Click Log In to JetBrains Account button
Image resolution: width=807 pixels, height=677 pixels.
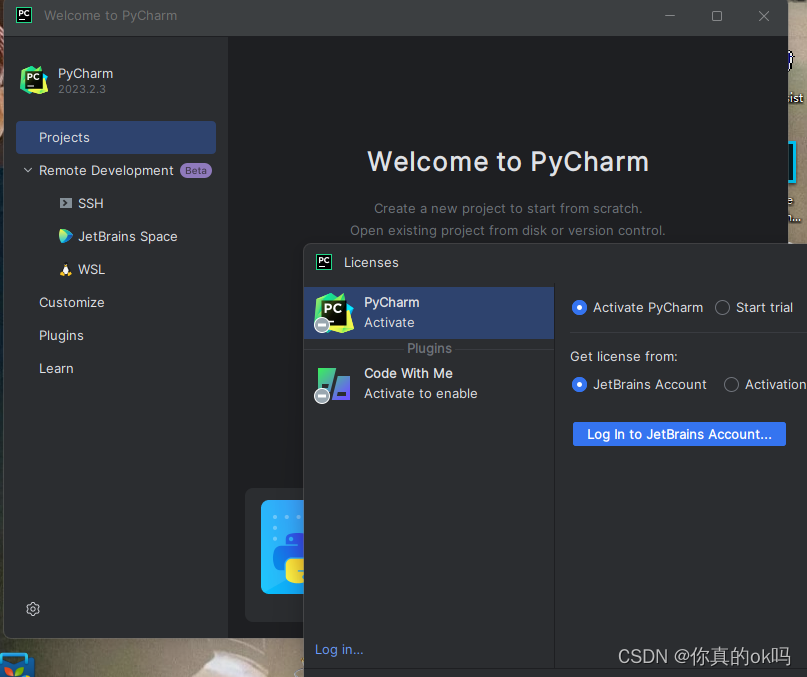click(x=679, y=434)
